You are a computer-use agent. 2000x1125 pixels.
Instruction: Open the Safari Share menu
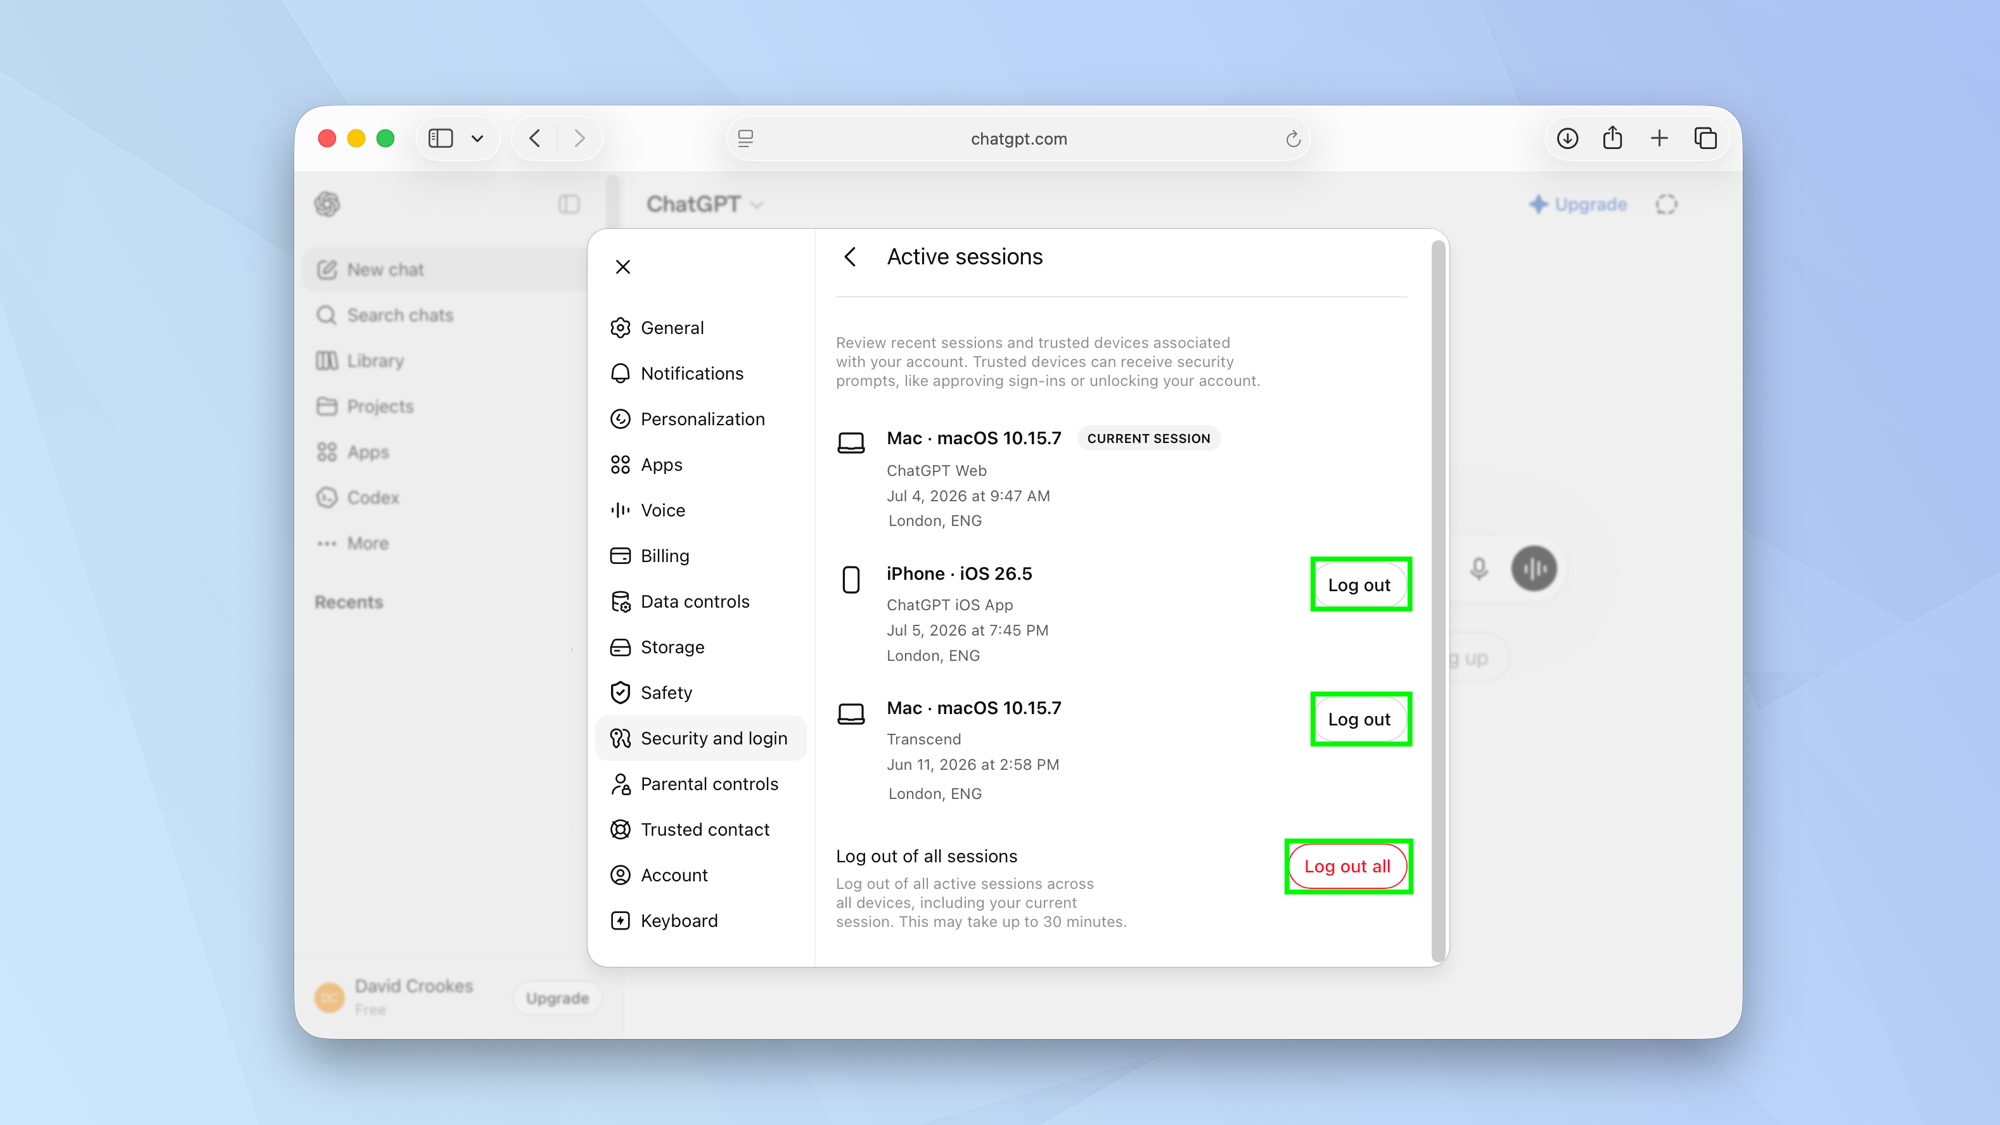pos(1612,138)
